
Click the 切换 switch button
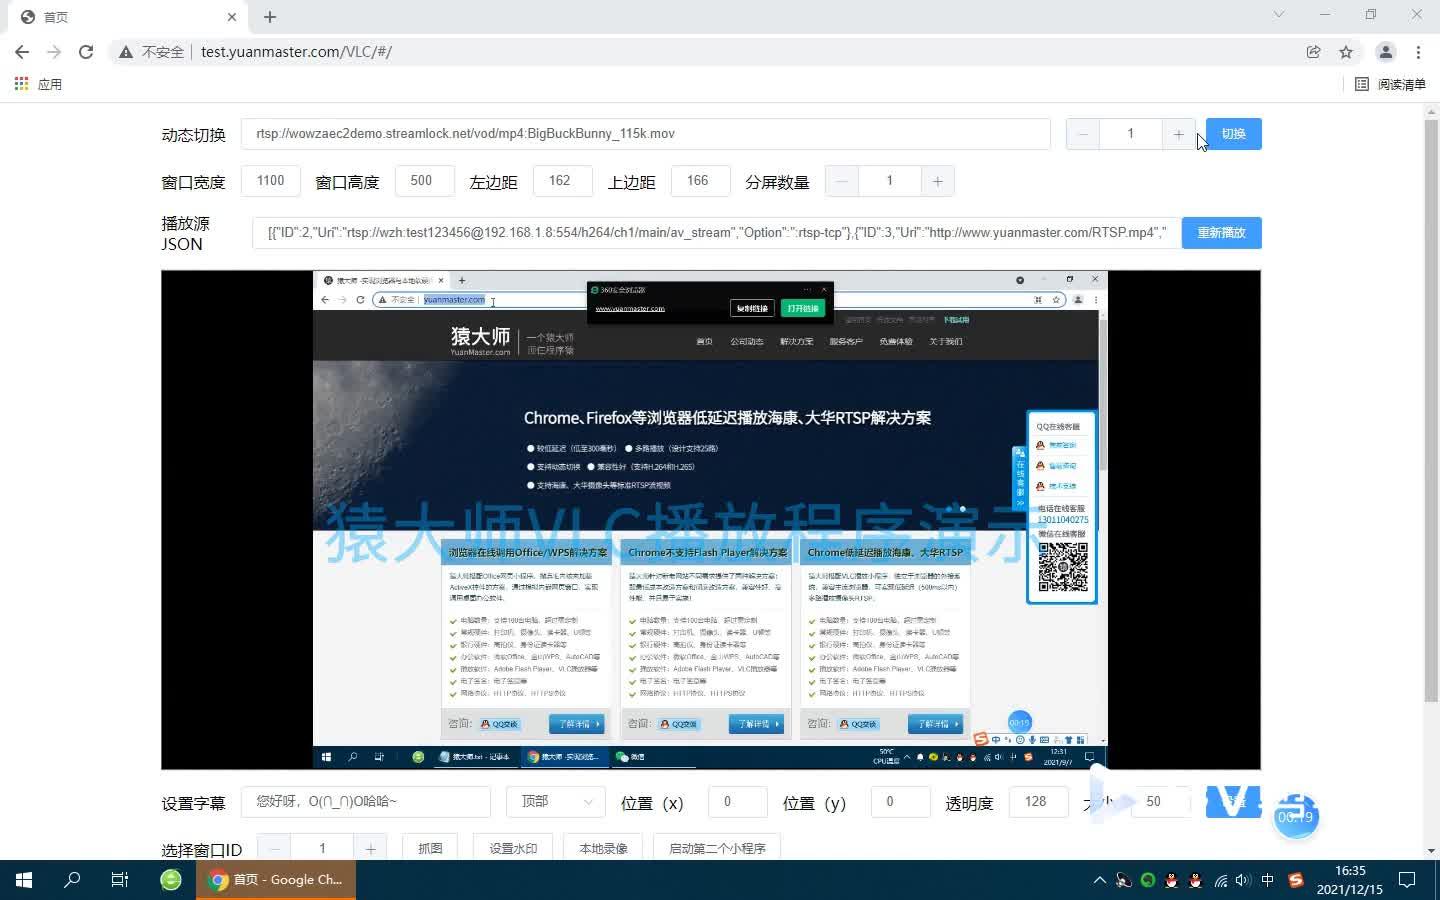(x=1233, y=133)
